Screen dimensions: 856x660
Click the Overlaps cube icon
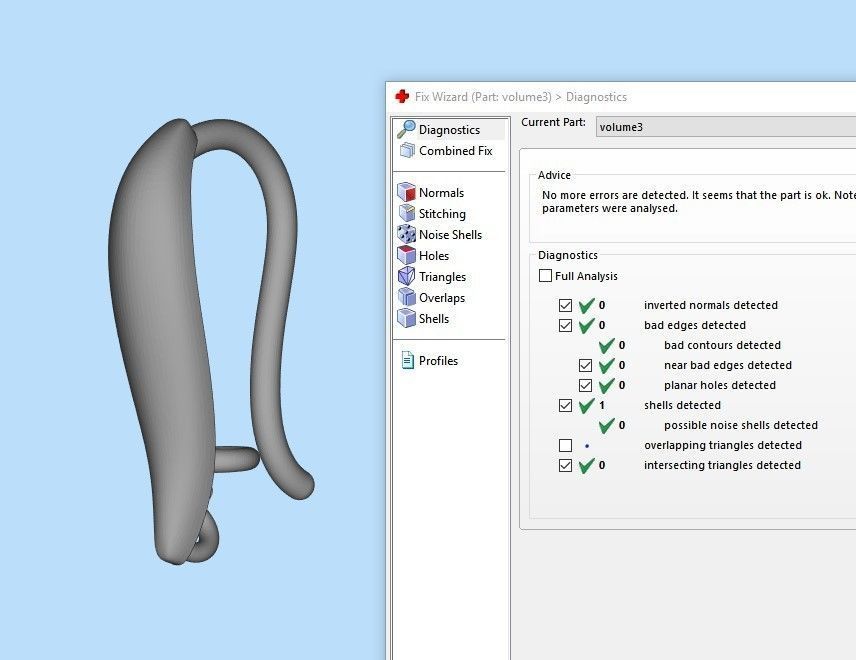(x=406, y=297)
